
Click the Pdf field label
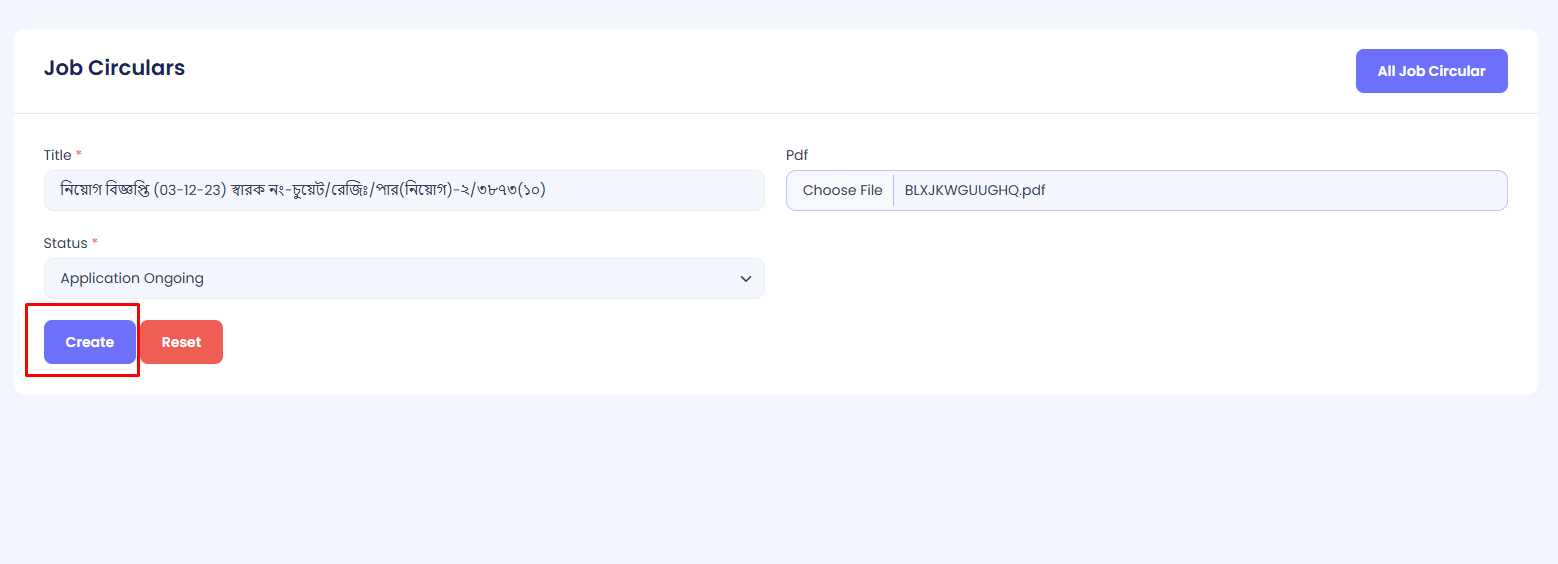pos(797,155)
